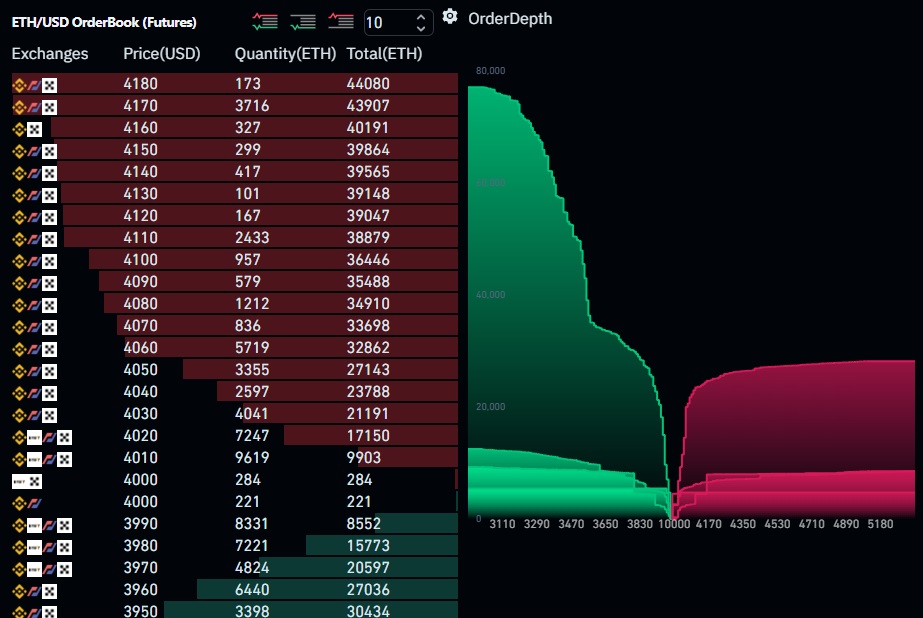Click the OrderDepth chart title
This screenshot has height=618, width=923.
(x=510, y=19)
